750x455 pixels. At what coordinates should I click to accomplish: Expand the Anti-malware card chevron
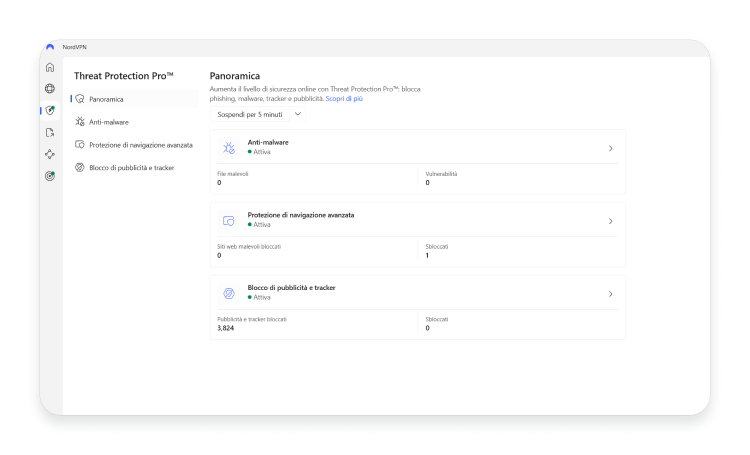click(x=610, y=148)
